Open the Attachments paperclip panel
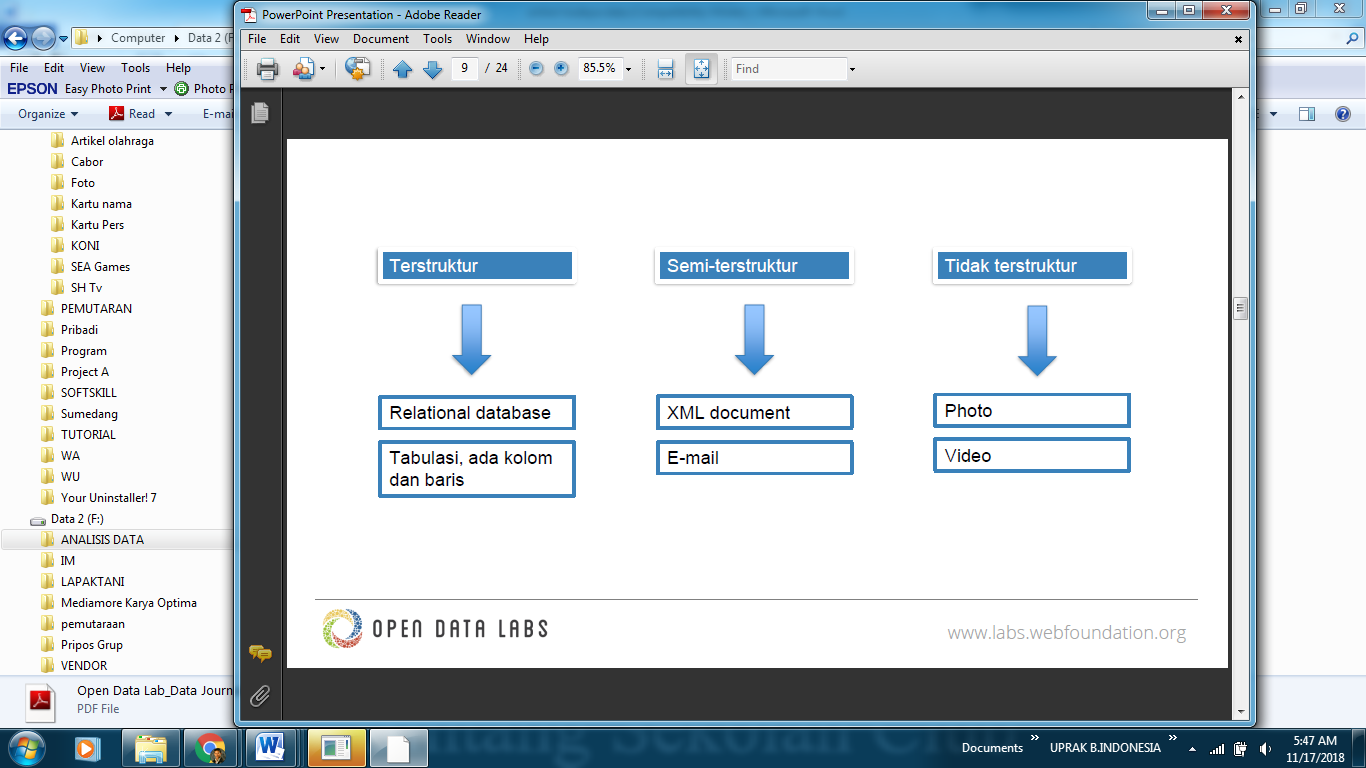This screenshot has width=1366, height=768. (260, 695)
